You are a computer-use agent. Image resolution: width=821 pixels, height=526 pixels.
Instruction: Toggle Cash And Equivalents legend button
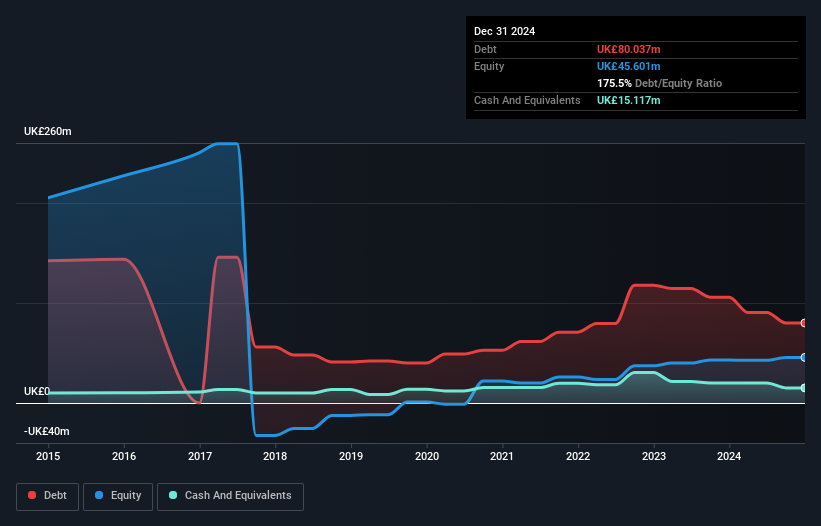tap(230, 496)
